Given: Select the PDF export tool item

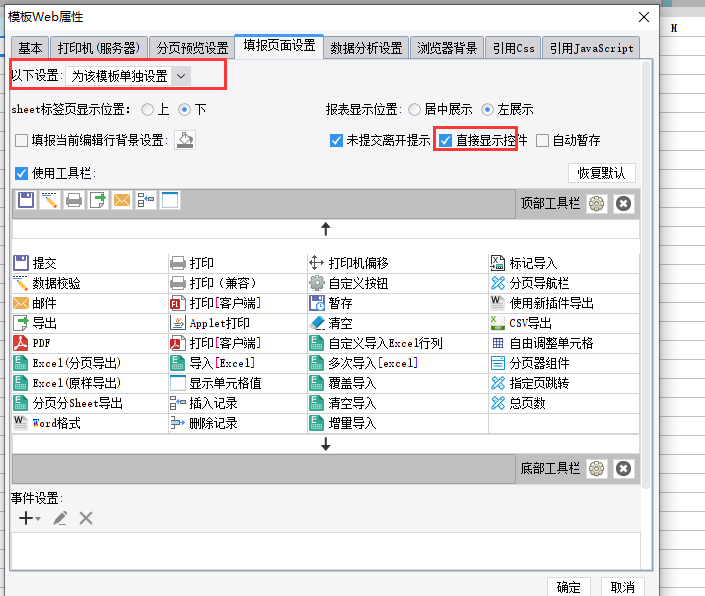Looking at the screenshot, I should pyautogui.click(x=90, y=343).
